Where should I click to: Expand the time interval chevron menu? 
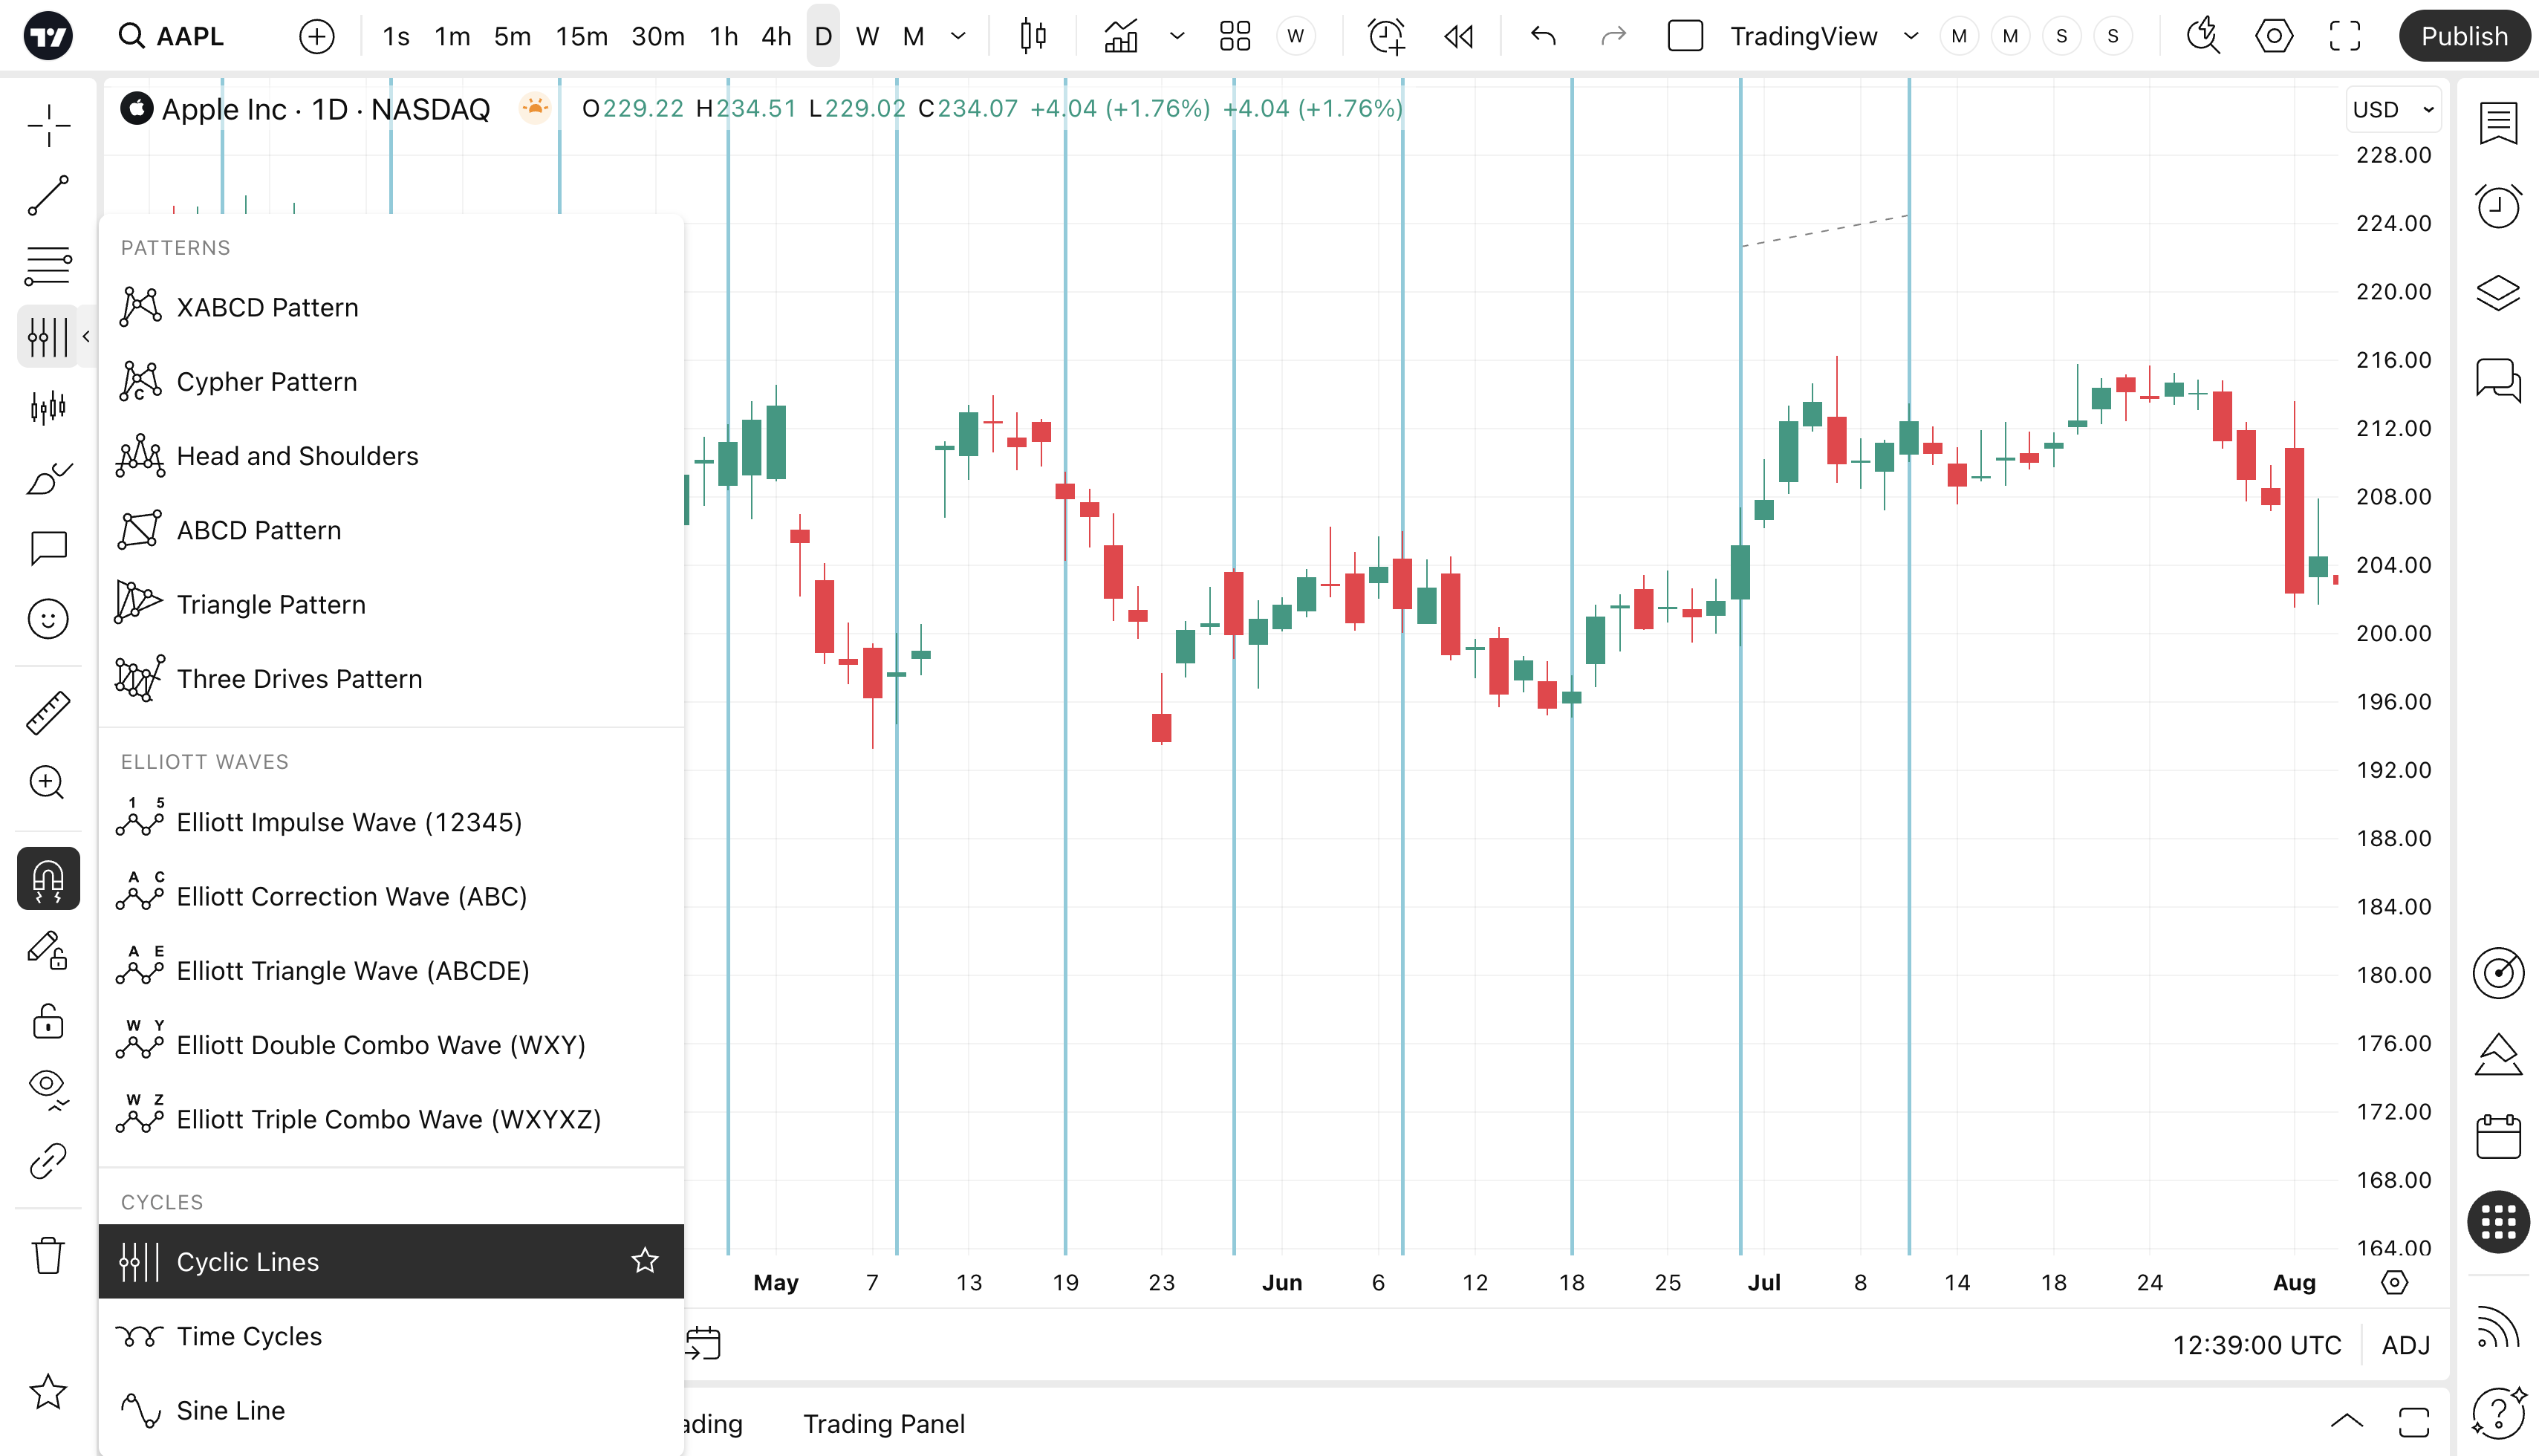coord(958,37)
